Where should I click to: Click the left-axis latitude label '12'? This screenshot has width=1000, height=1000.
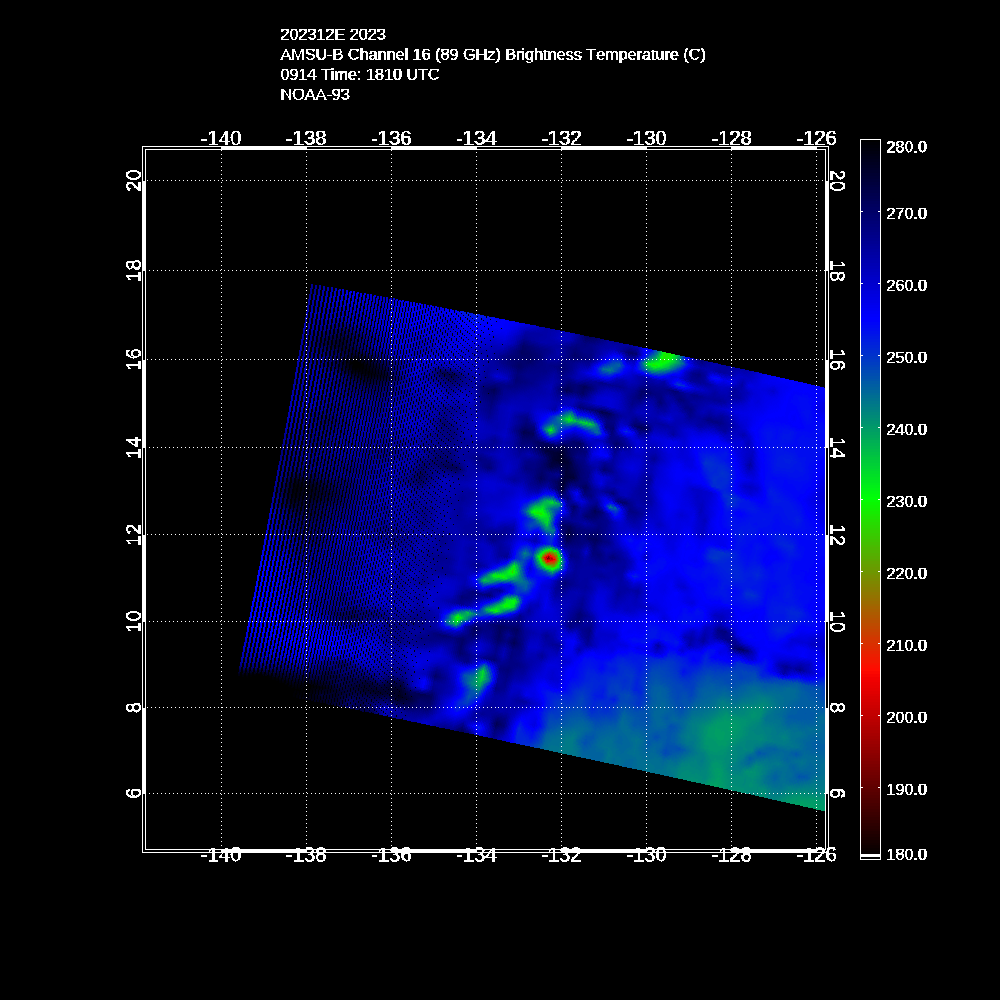(x=134, y=535)
